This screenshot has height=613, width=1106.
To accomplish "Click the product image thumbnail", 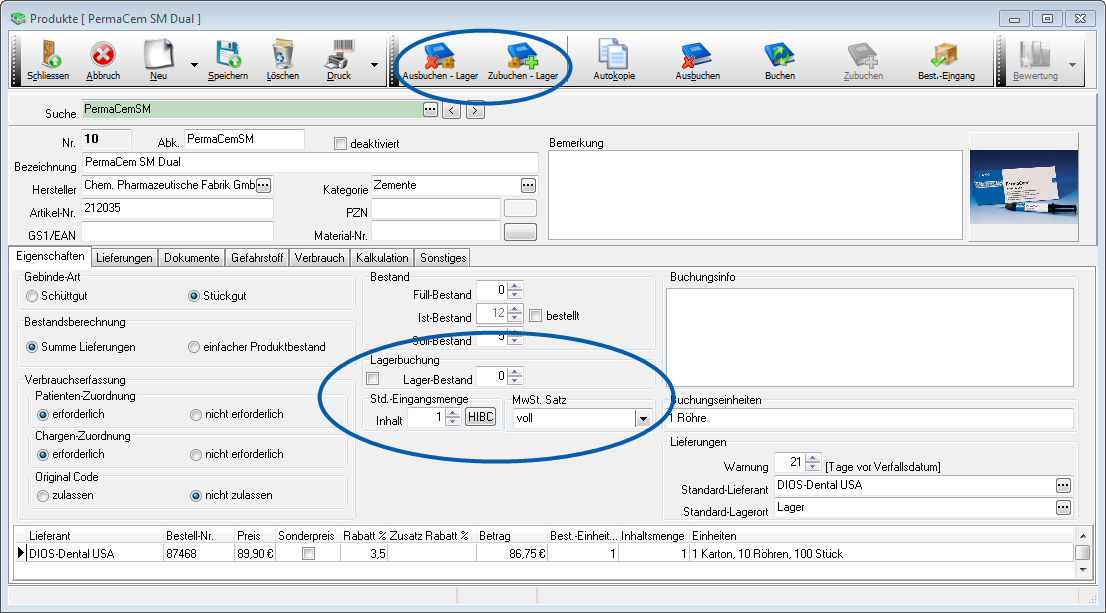I will pyautogui.click(x=1023, y=187).
